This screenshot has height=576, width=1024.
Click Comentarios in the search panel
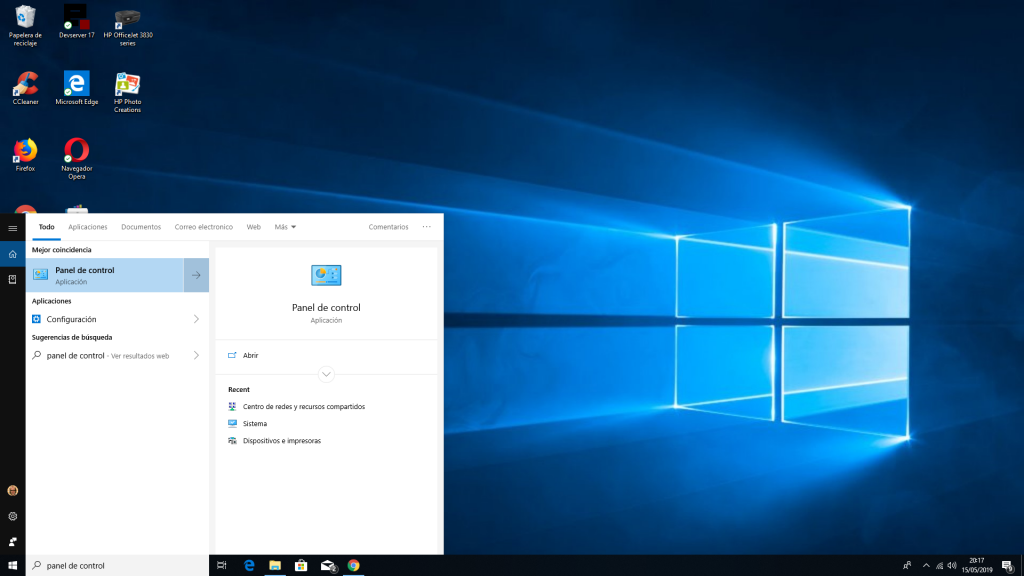(x=388, y=227)
